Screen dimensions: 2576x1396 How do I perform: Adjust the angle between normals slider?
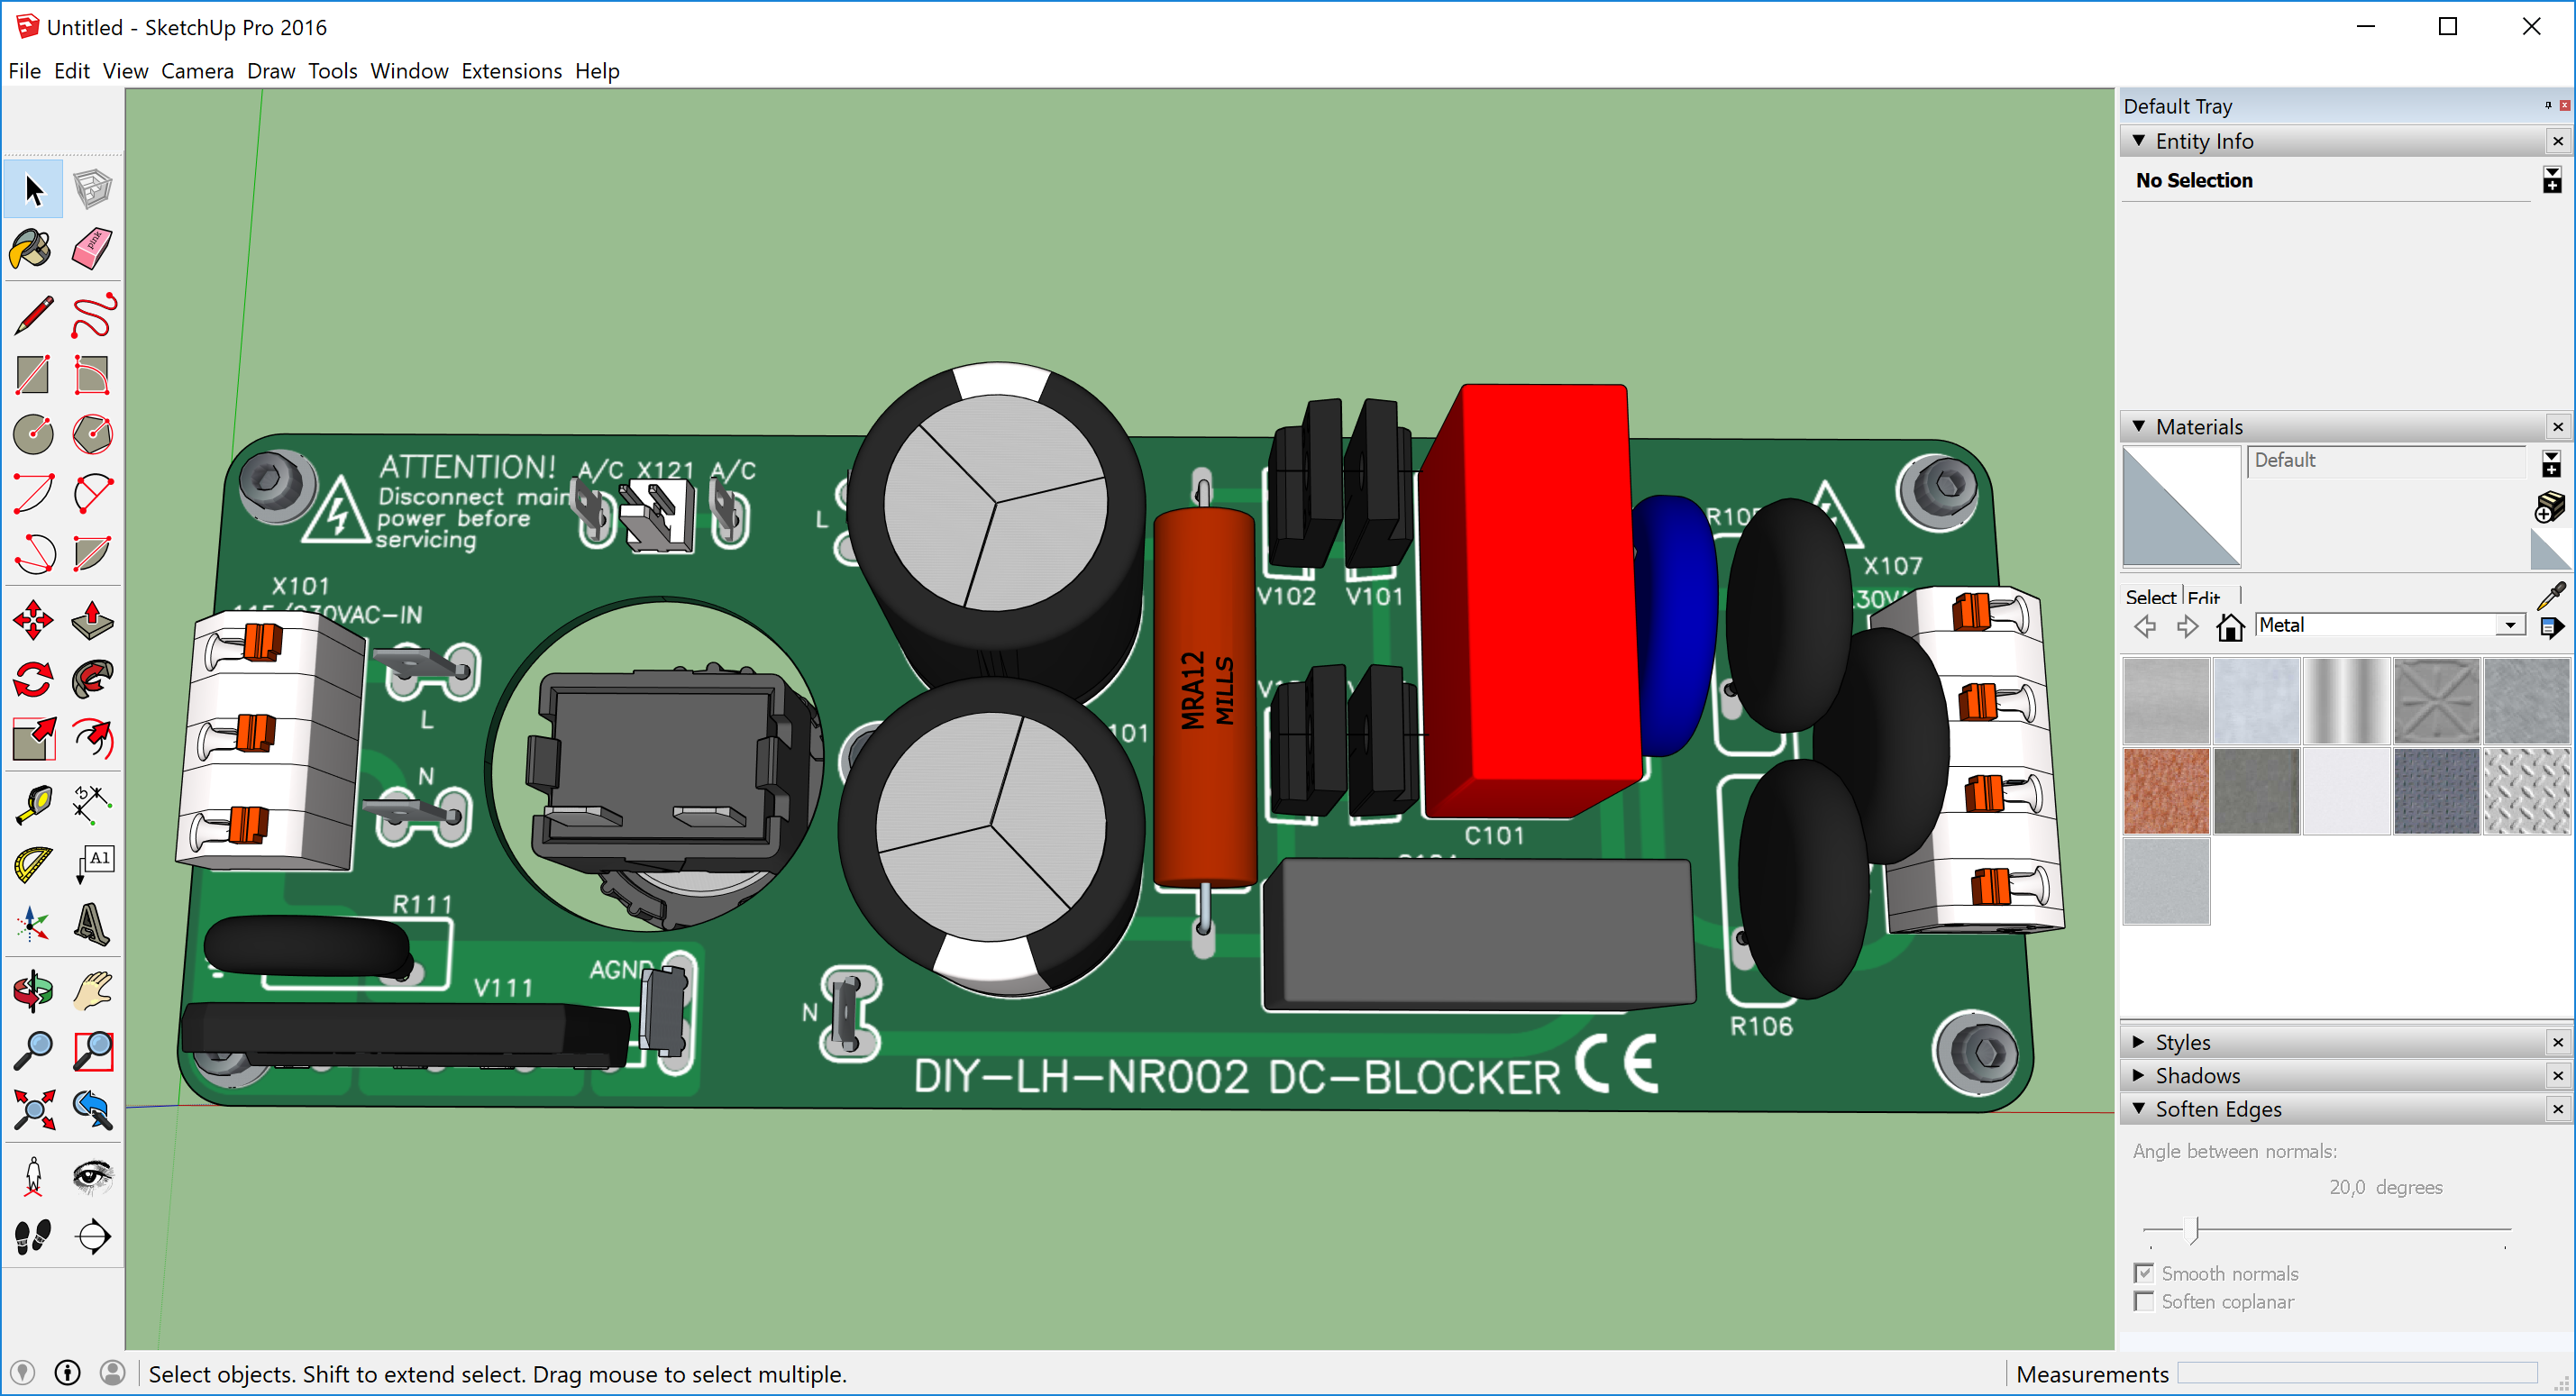pos(2194,1229)
